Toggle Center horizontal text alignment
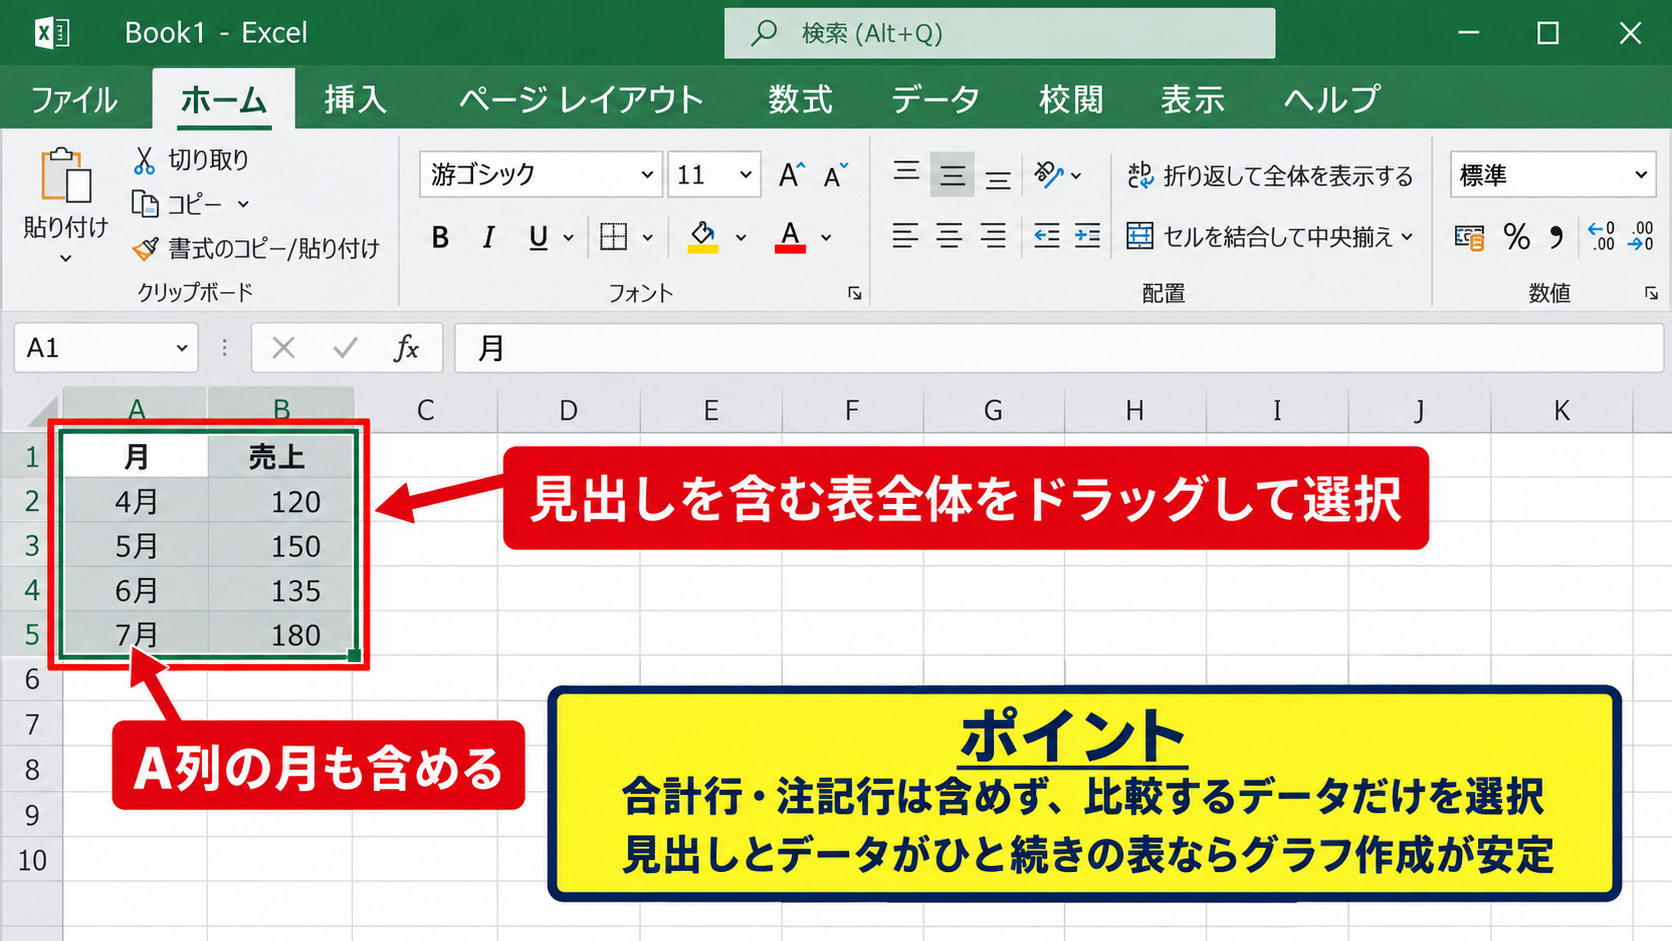Screen dimensions: 1672x941 (x=949, y=236)
